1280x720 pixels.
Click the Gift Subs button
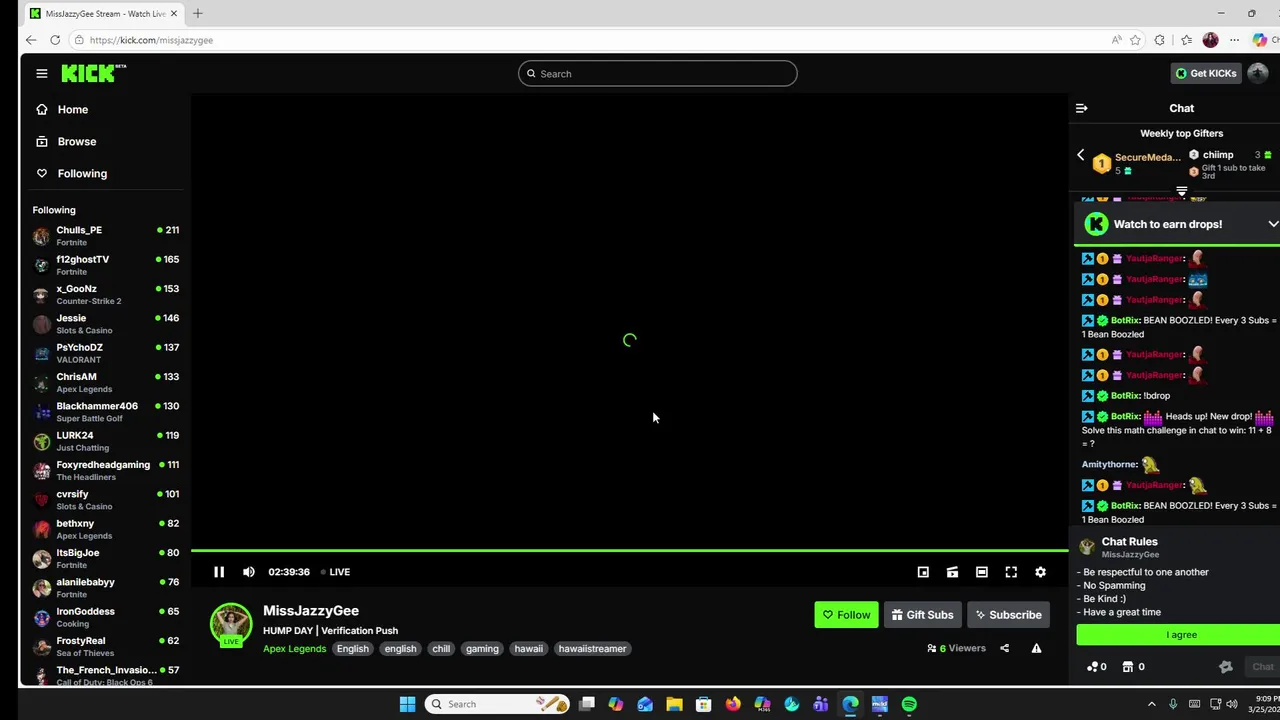click(921, 615)
